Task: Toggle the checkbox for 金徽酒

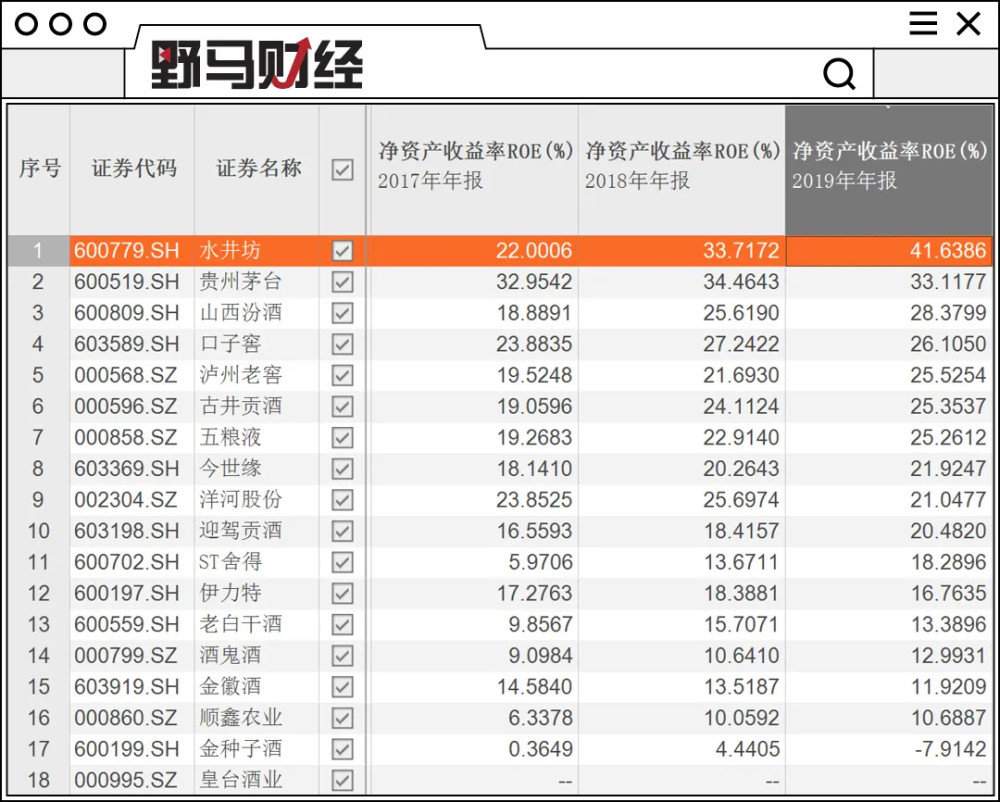Action: [342, 687]
